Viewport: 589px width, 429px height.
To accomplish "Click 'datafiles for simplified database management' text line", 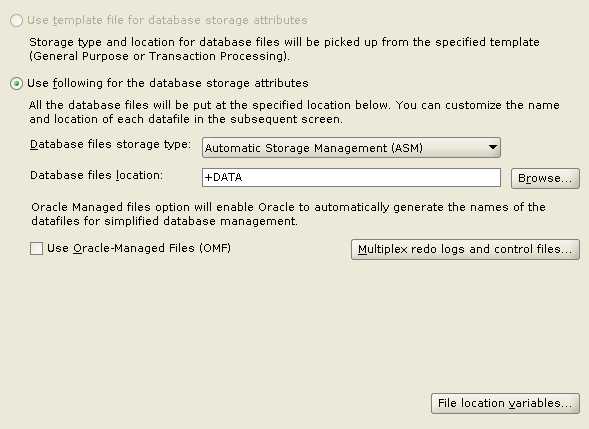I will (165, 221).
